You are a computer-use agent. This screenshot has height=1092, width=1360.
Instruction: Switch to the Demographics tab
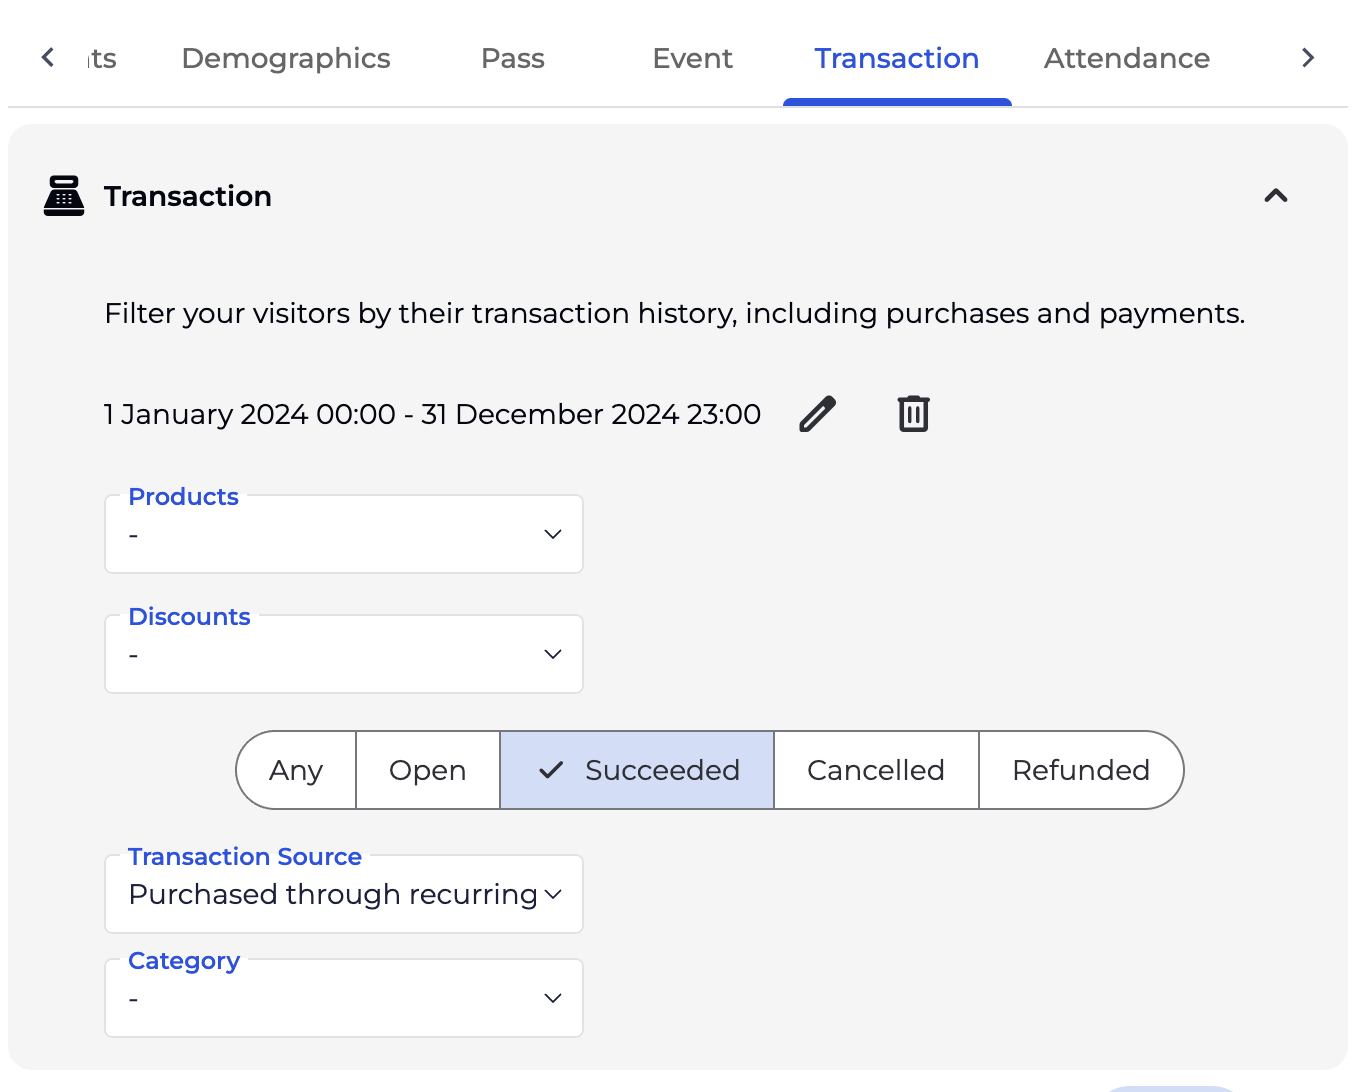[286, 58]
